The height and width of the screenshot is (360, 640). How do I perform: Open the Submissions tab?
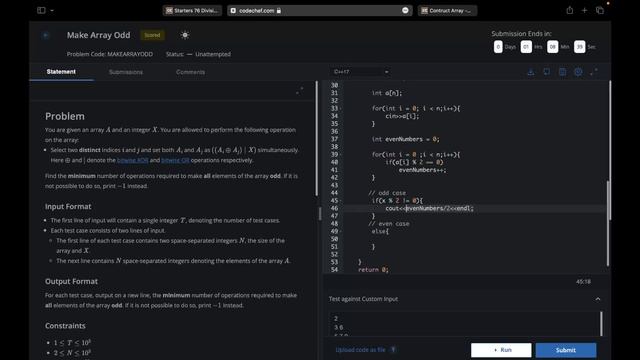tap(126, 72)
